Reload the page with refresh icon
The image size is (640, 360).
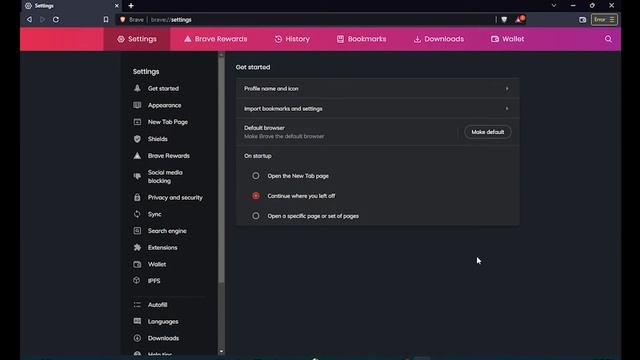tap(56, 20)
